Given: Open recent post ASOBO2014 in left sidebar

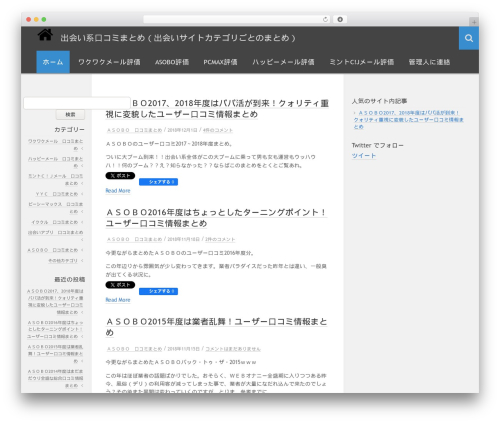Looking at the screenshot, I should (55, 378).
